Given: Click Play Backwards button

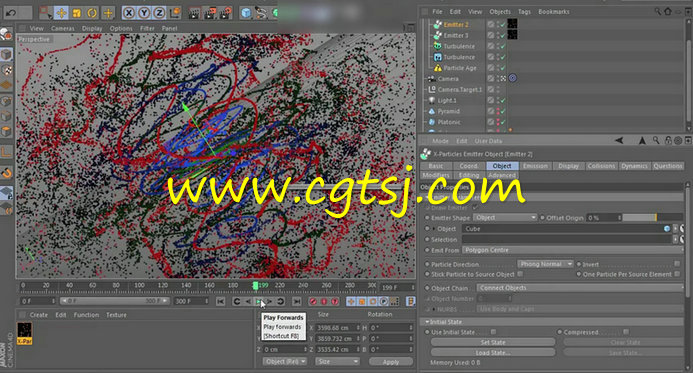Looking at the screenshot, I should [248, 301].
